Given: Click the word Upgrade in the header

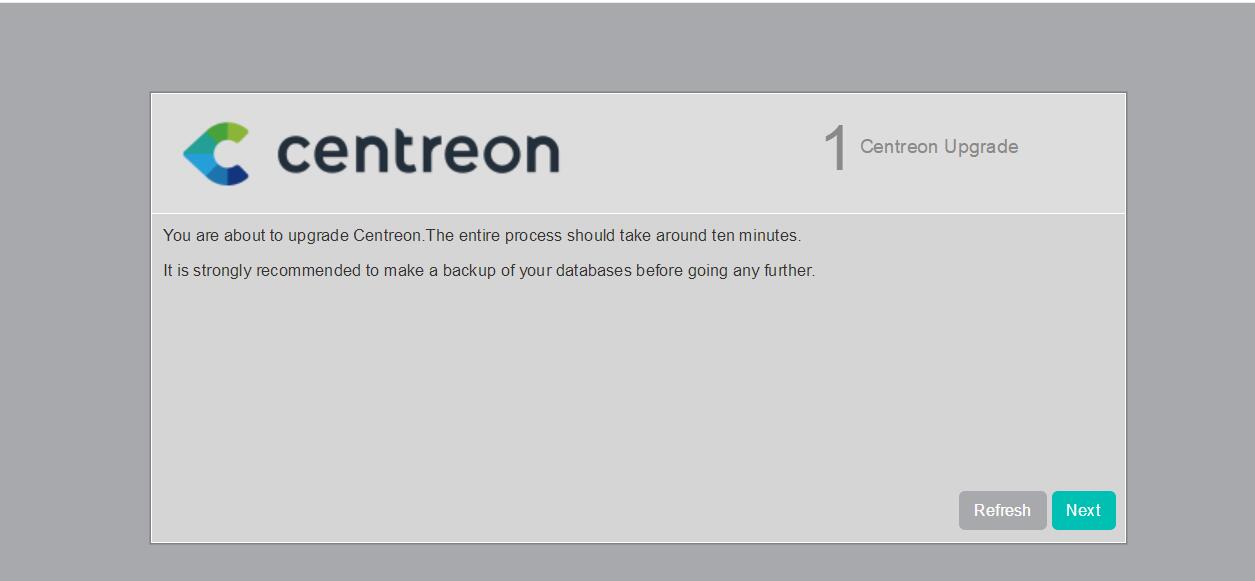Looking at the screenshot, I should pos(980,148).
